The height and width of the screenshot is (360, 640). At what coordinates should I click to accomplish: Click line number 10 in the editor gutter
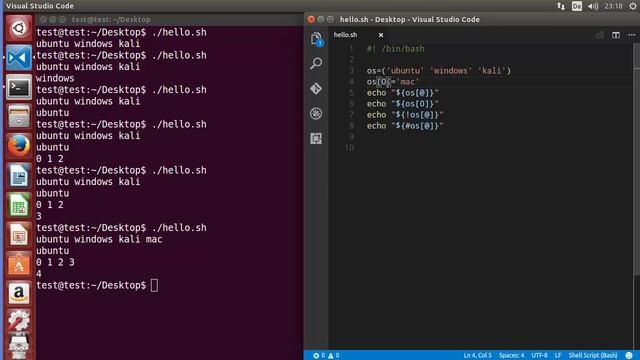click(349, 147)
